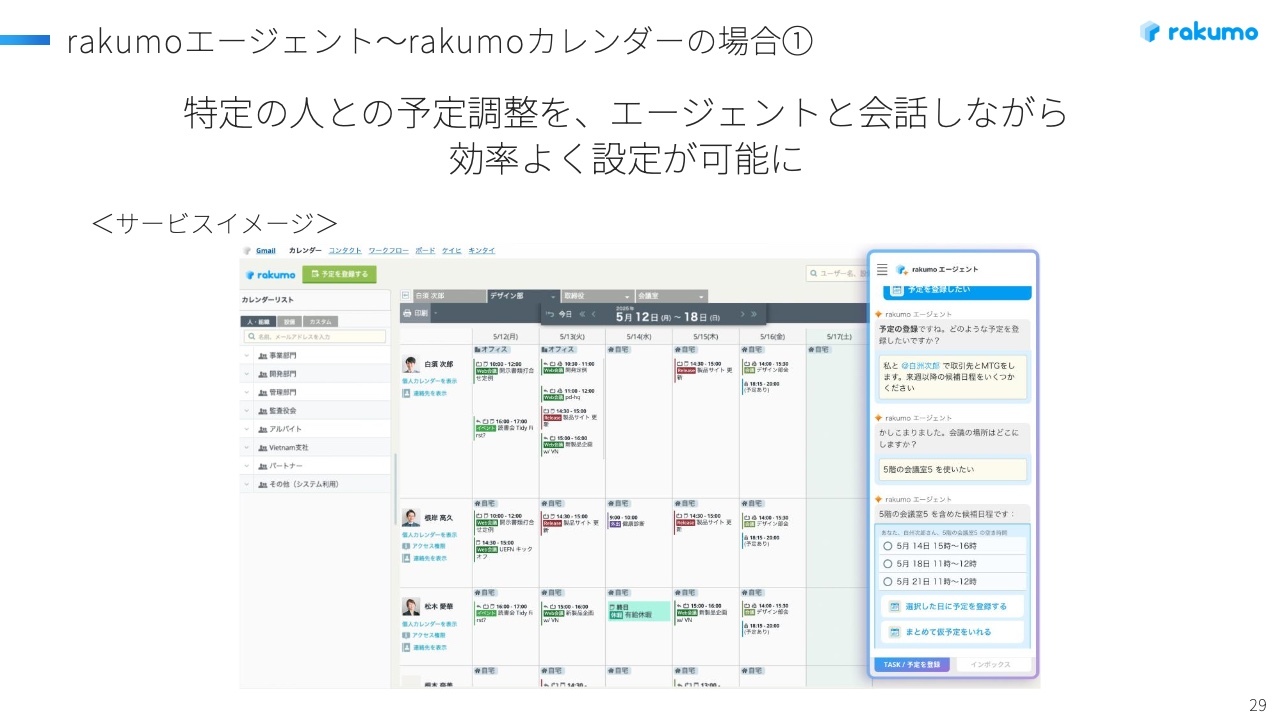Click access rights icon under 松木 愛華
The height and width of the screenshot is (720, 1280).
tap(406, 635)
